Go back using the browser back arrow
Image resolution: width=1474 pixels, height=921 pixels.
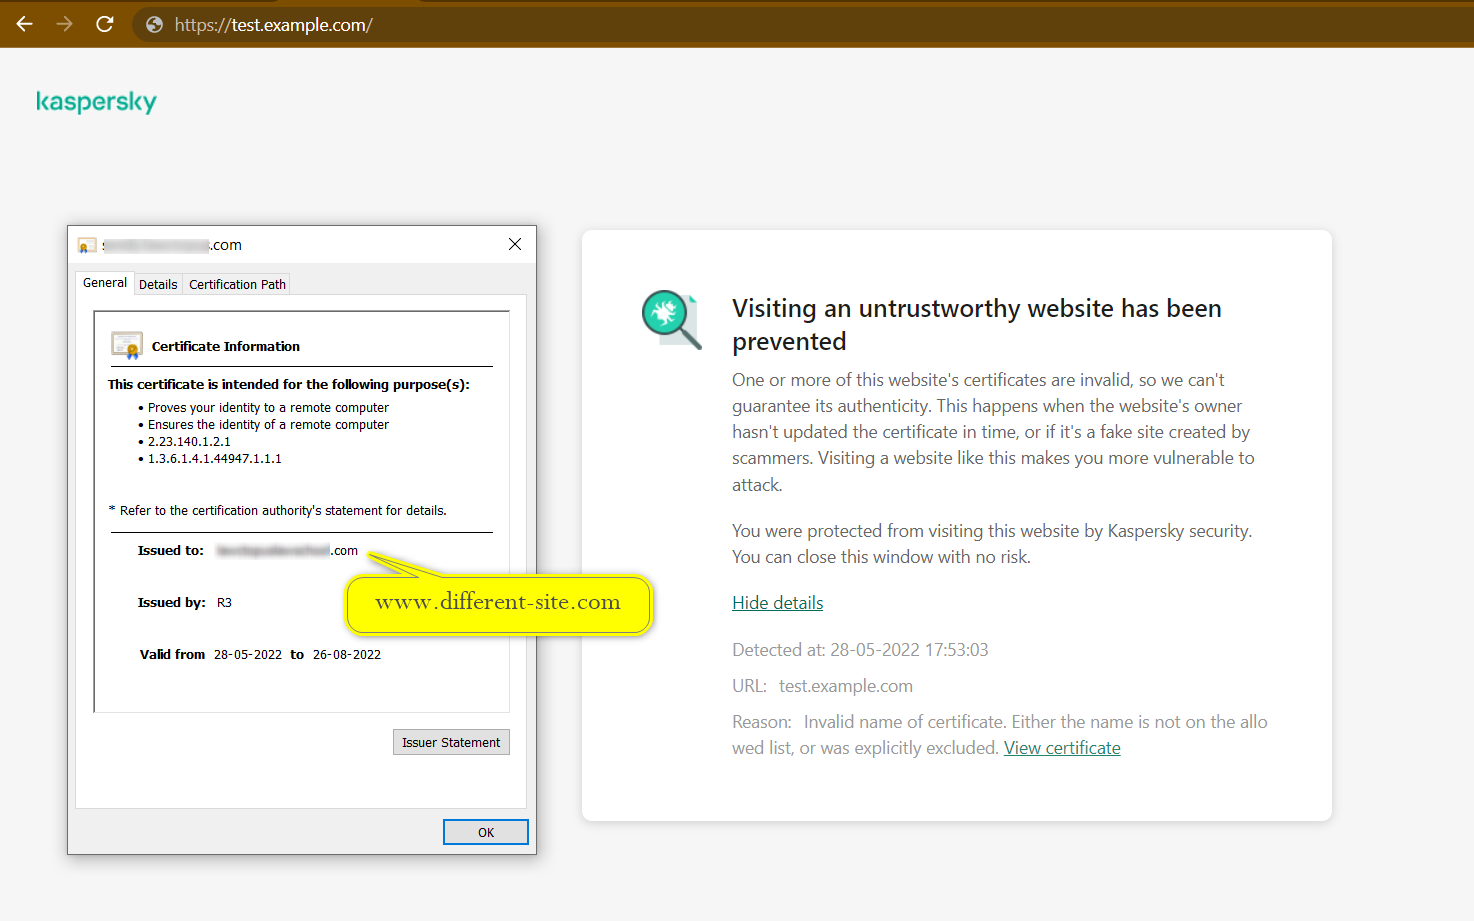(x=25, y=24)
